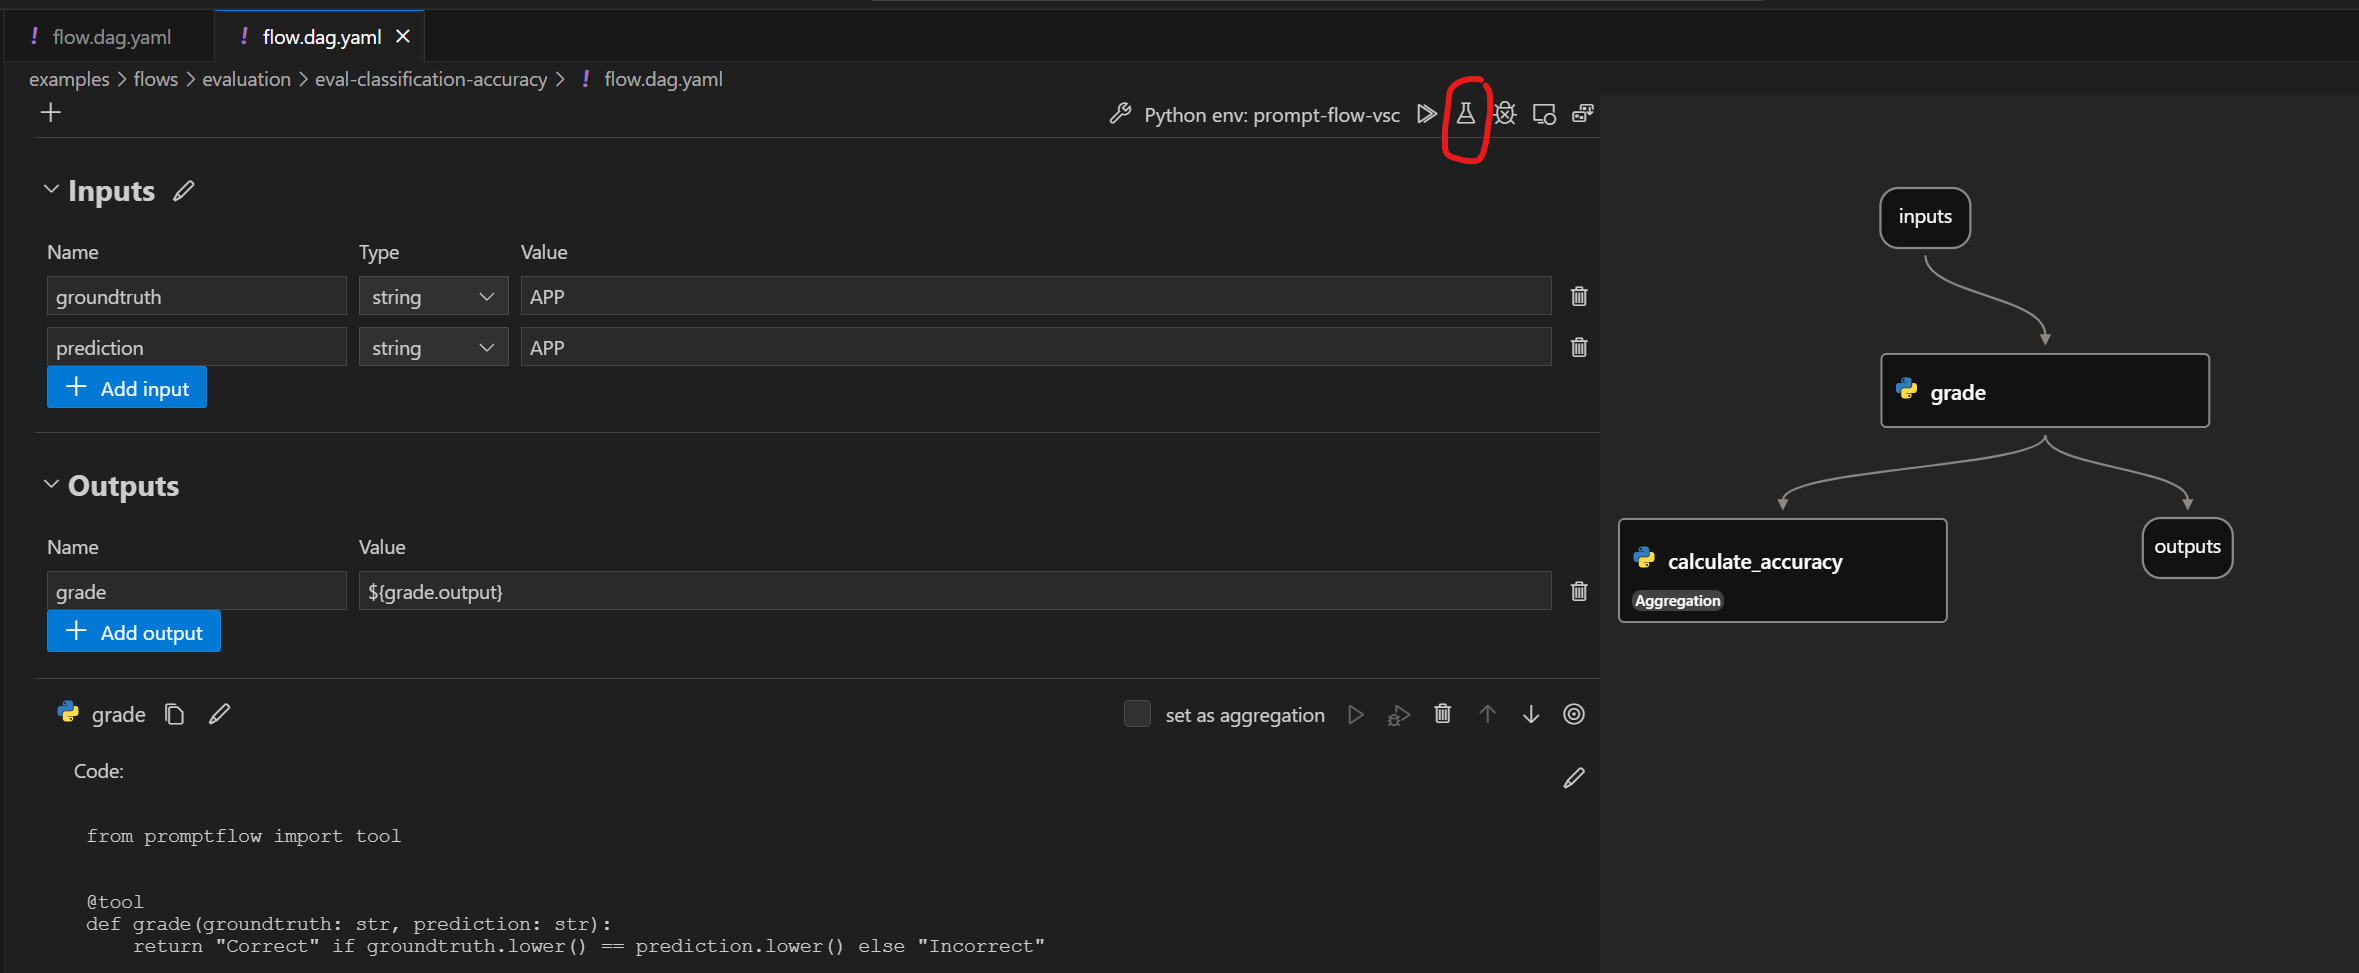Run the flow with play icon
Image resolution: width=2359 pixels, height=973 pixels.
(1426, 114)
